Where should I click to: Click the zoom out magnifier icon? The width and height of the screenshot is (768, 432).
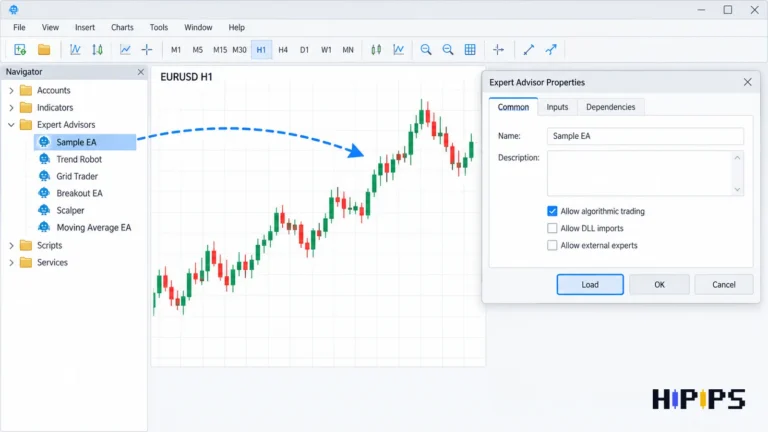point(448,49)
